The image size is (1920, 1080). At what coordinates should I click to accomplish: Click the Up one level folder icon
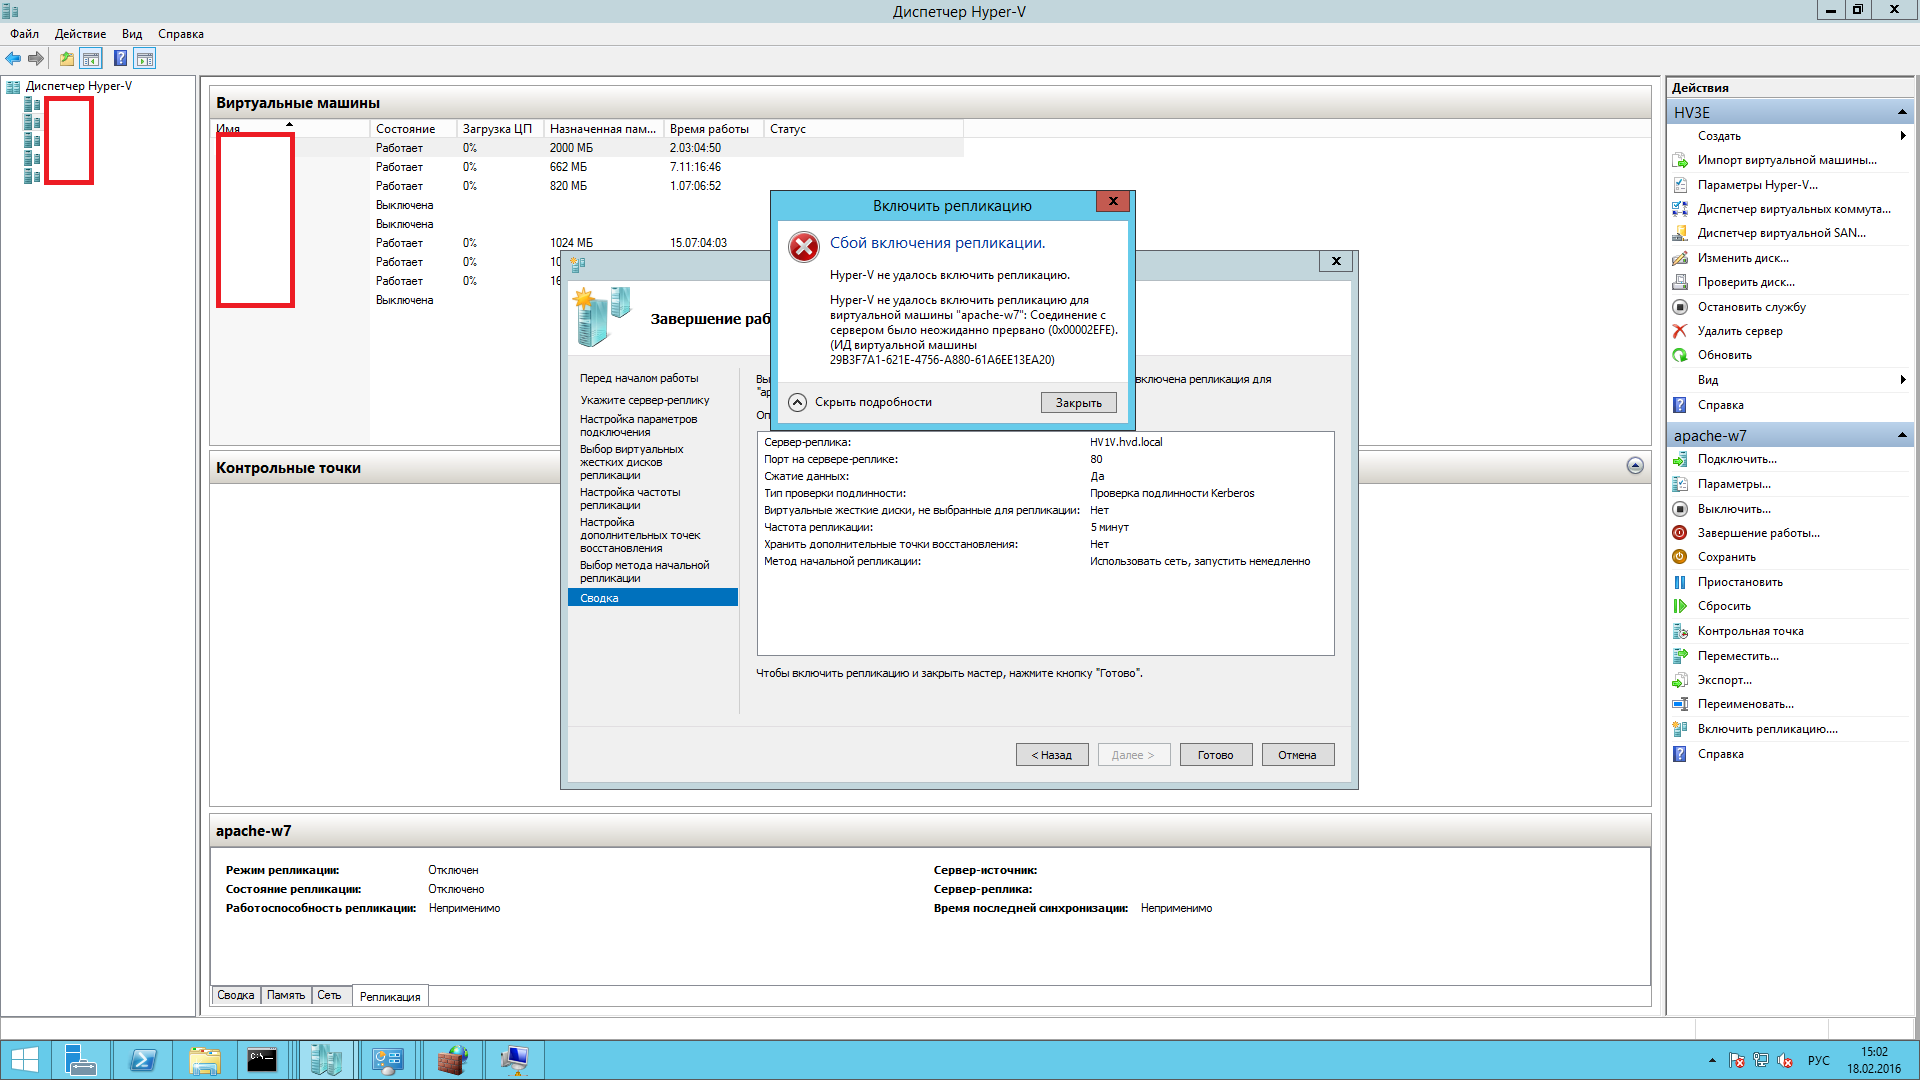tap(67, 59)
